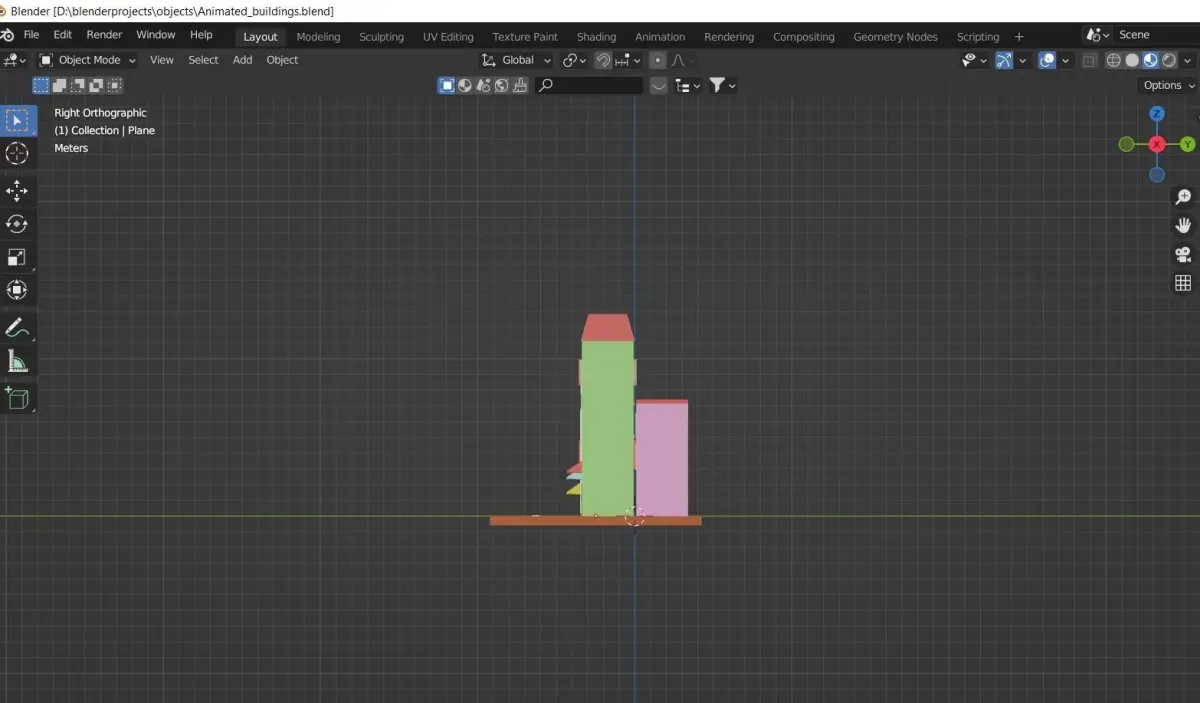This screenshot has width=1200, height=703.
Task: Open the Options dropdown
Action: coord(1168,86)
